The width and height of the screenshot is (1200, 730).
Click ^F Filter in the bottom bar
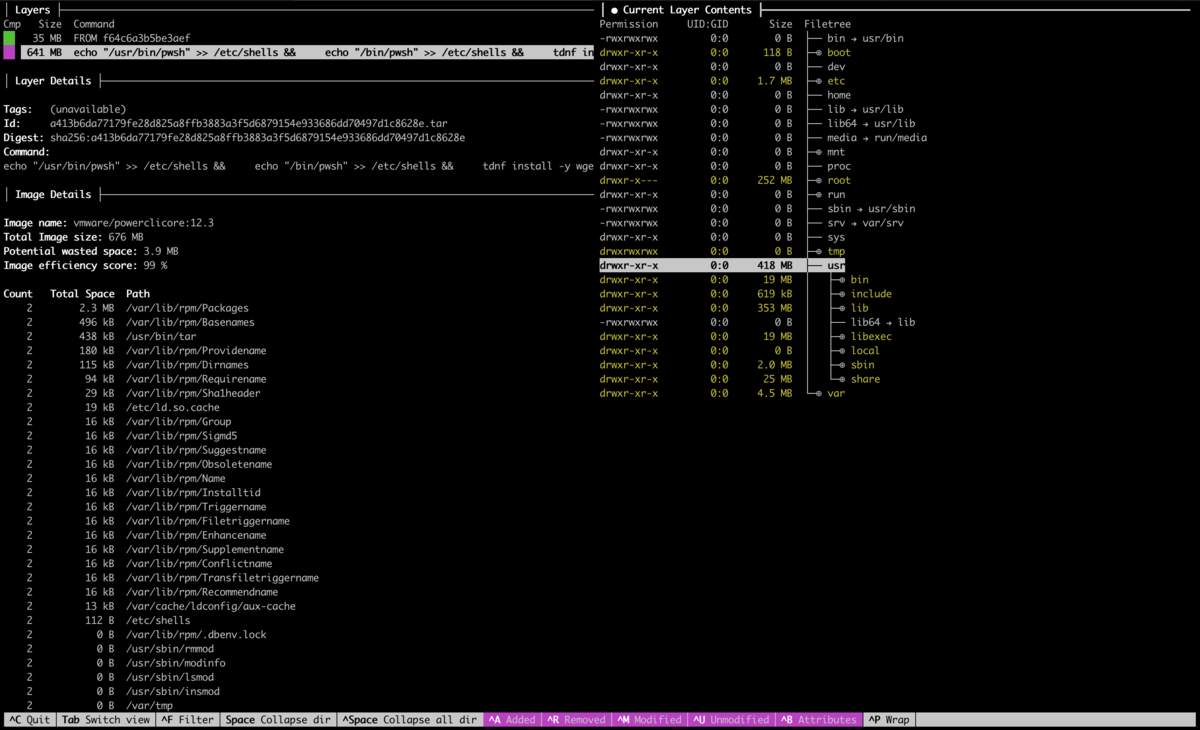189,720
